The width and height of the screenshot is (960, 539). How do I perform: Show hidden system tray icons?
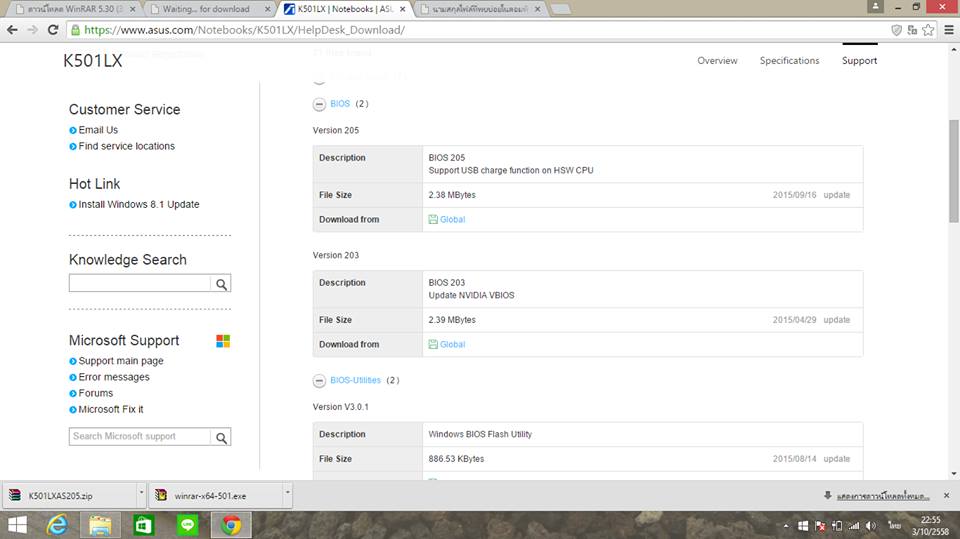(x=786, y=526)
